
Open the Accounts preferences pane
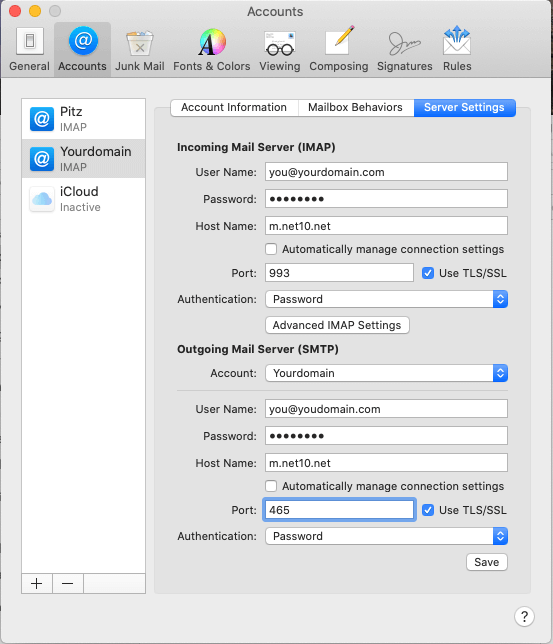tap(82, 49)
